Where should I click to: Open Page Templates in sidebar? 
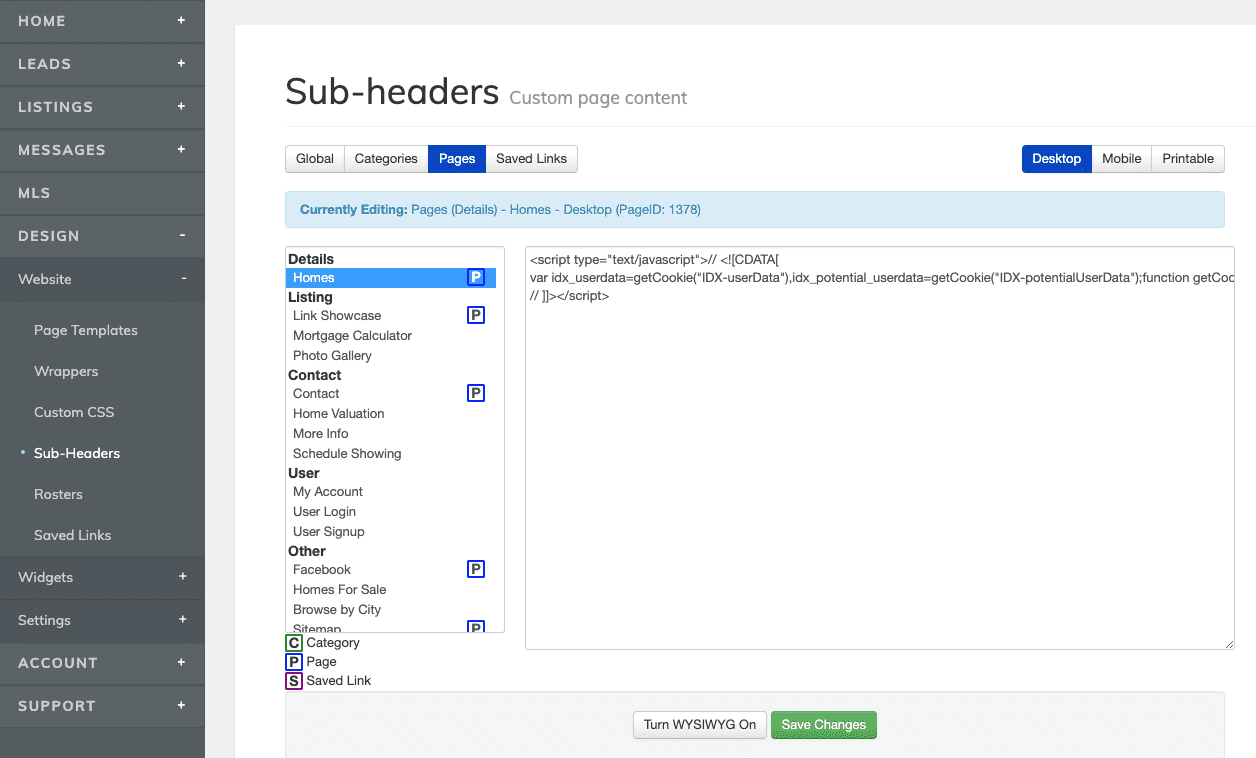(x=86, y=330)
